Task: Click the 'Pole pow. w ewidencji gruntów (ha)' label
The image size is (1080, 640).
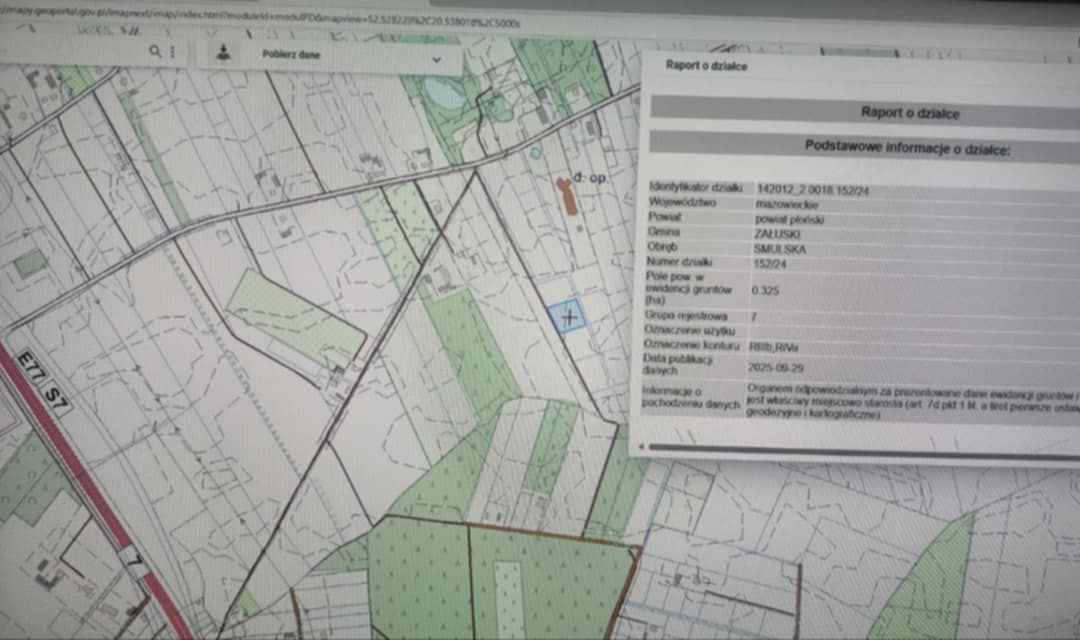Action: (688, 288)
